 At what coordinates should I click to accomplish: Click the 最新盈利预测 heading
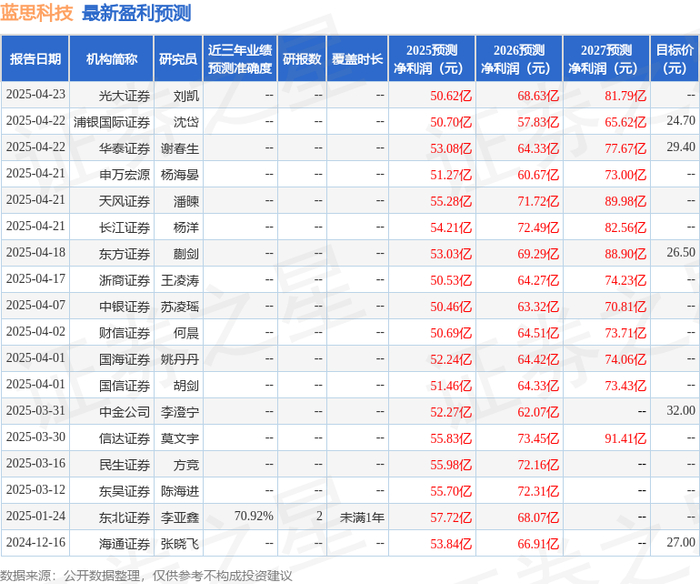[x=137, y=13]
